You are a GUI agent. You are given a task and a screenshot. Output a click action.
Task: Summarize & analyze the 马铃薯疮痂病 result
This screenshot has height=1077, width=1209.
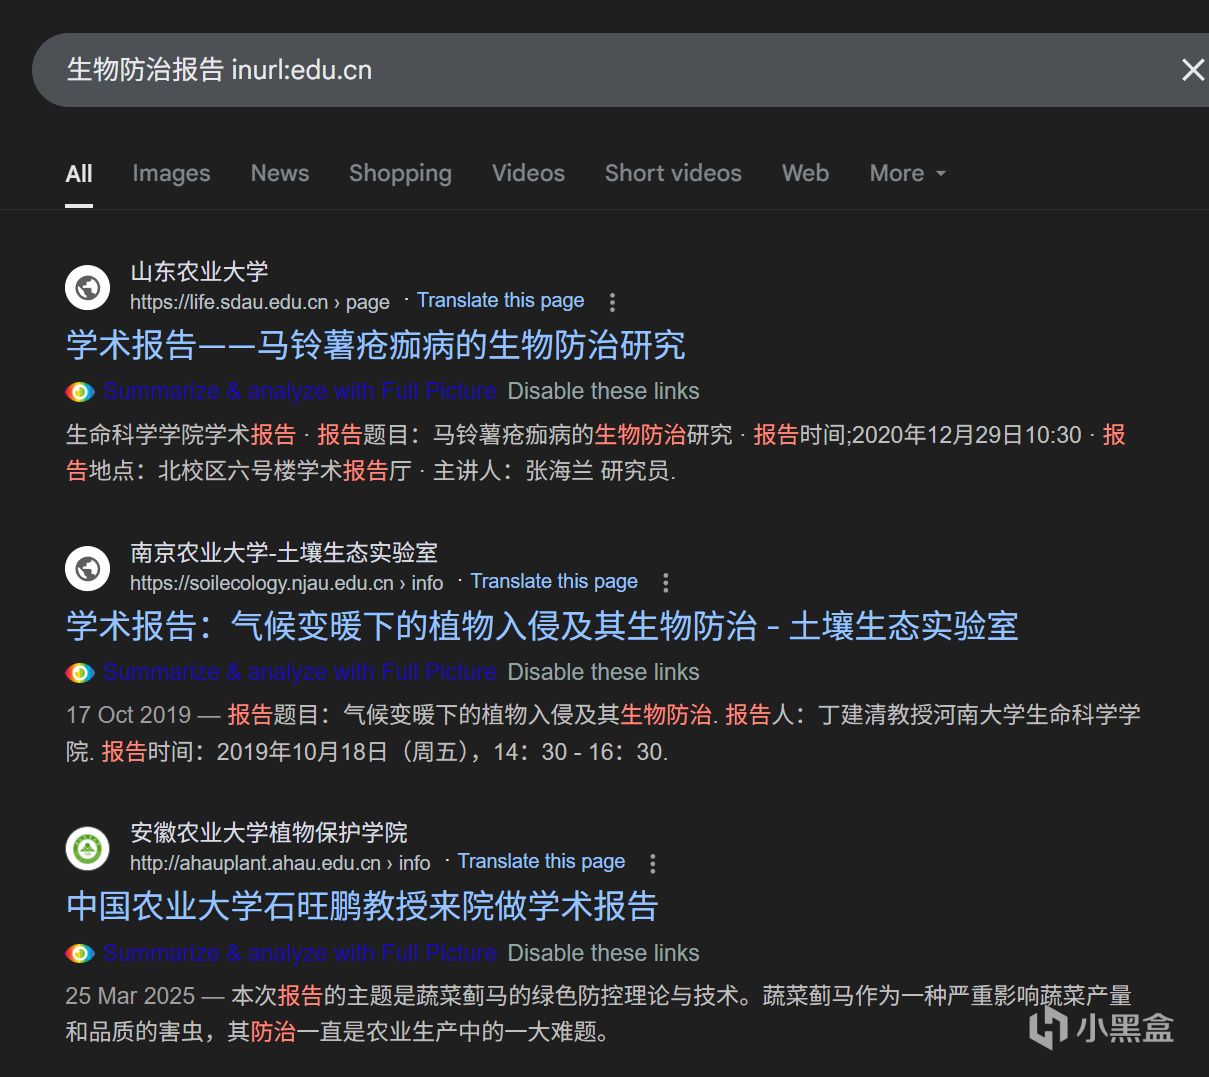click(300, 391)
